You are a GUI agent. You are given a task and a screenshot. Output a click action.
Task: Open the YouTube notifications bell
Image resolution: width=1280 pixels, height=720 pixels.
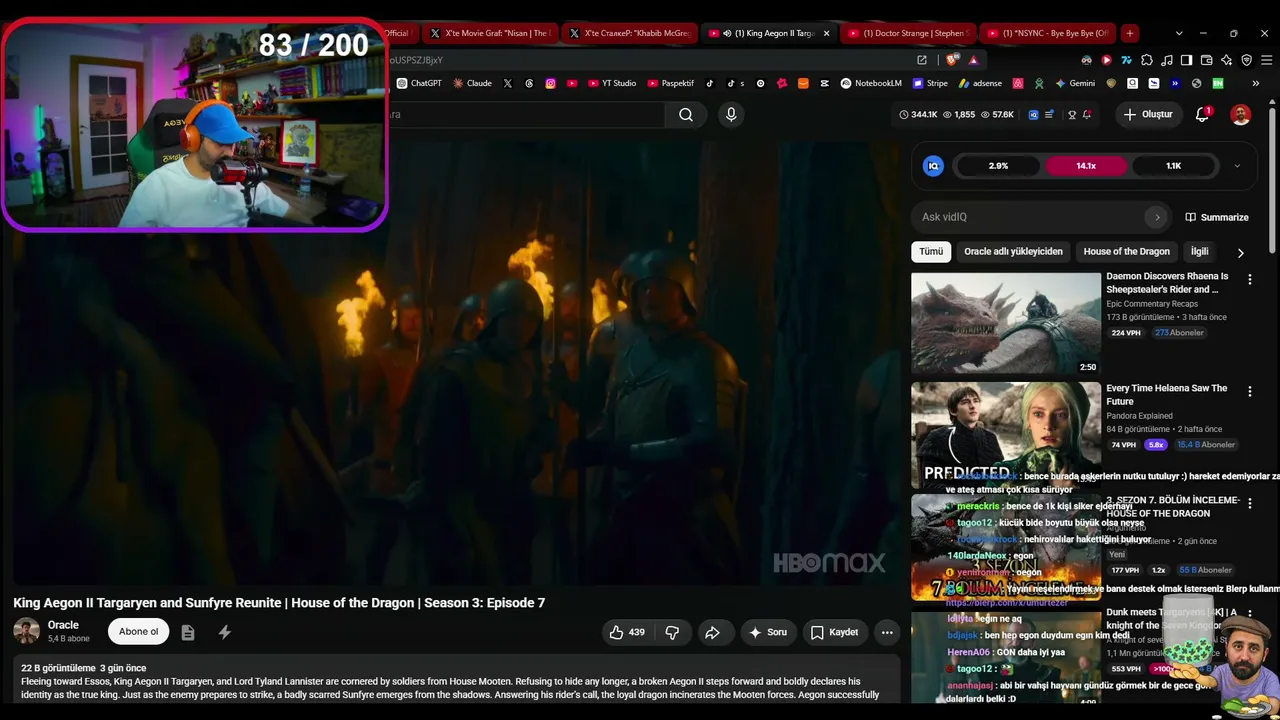[1203, 115]
